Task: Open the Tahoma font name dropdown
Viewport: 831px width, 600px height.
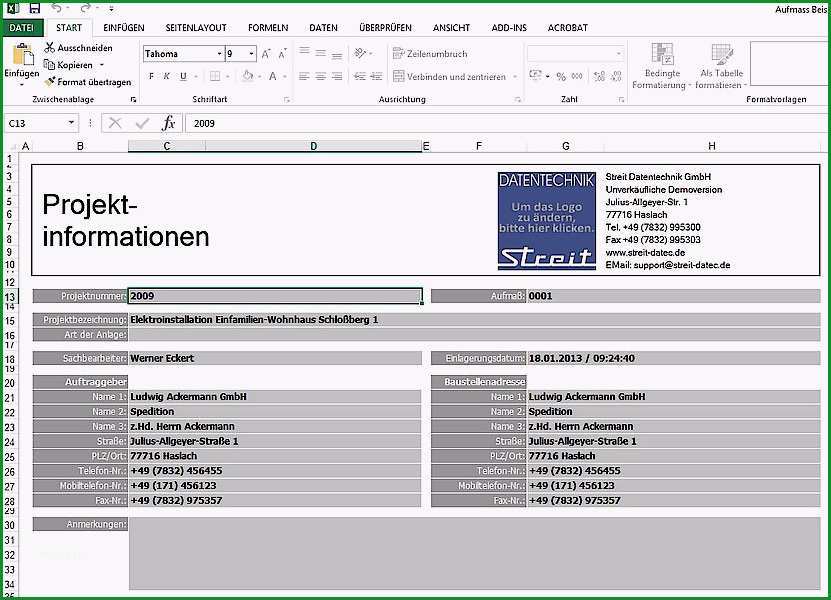Action: [219, 54]
